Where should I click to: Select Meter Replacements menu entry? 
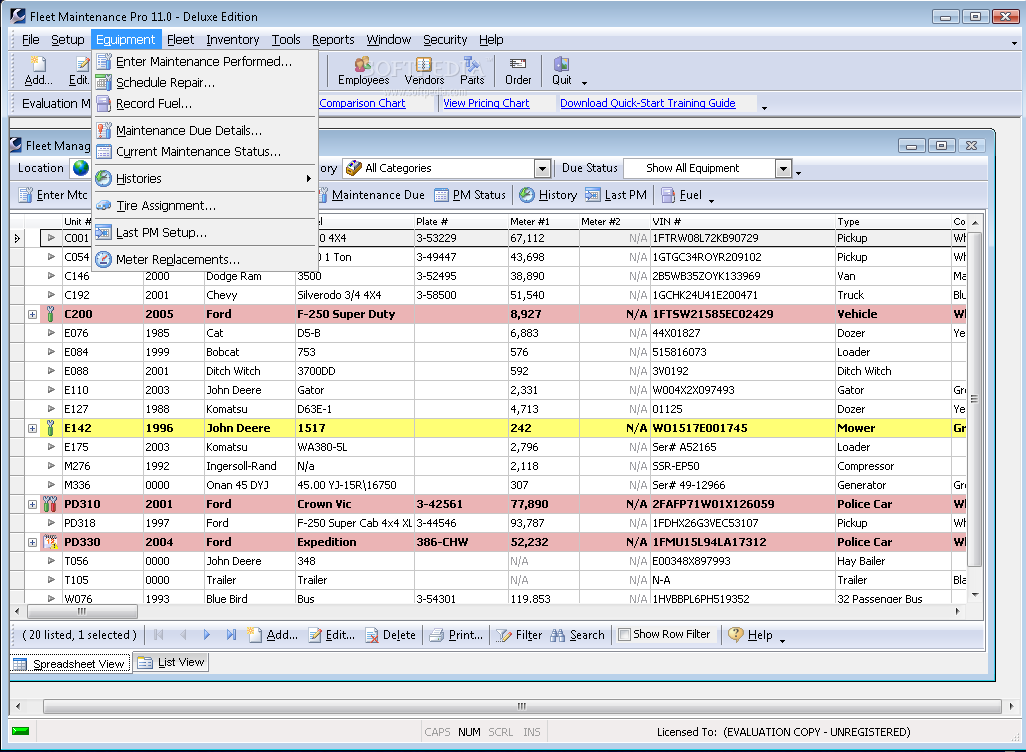(x=205, y=259)
